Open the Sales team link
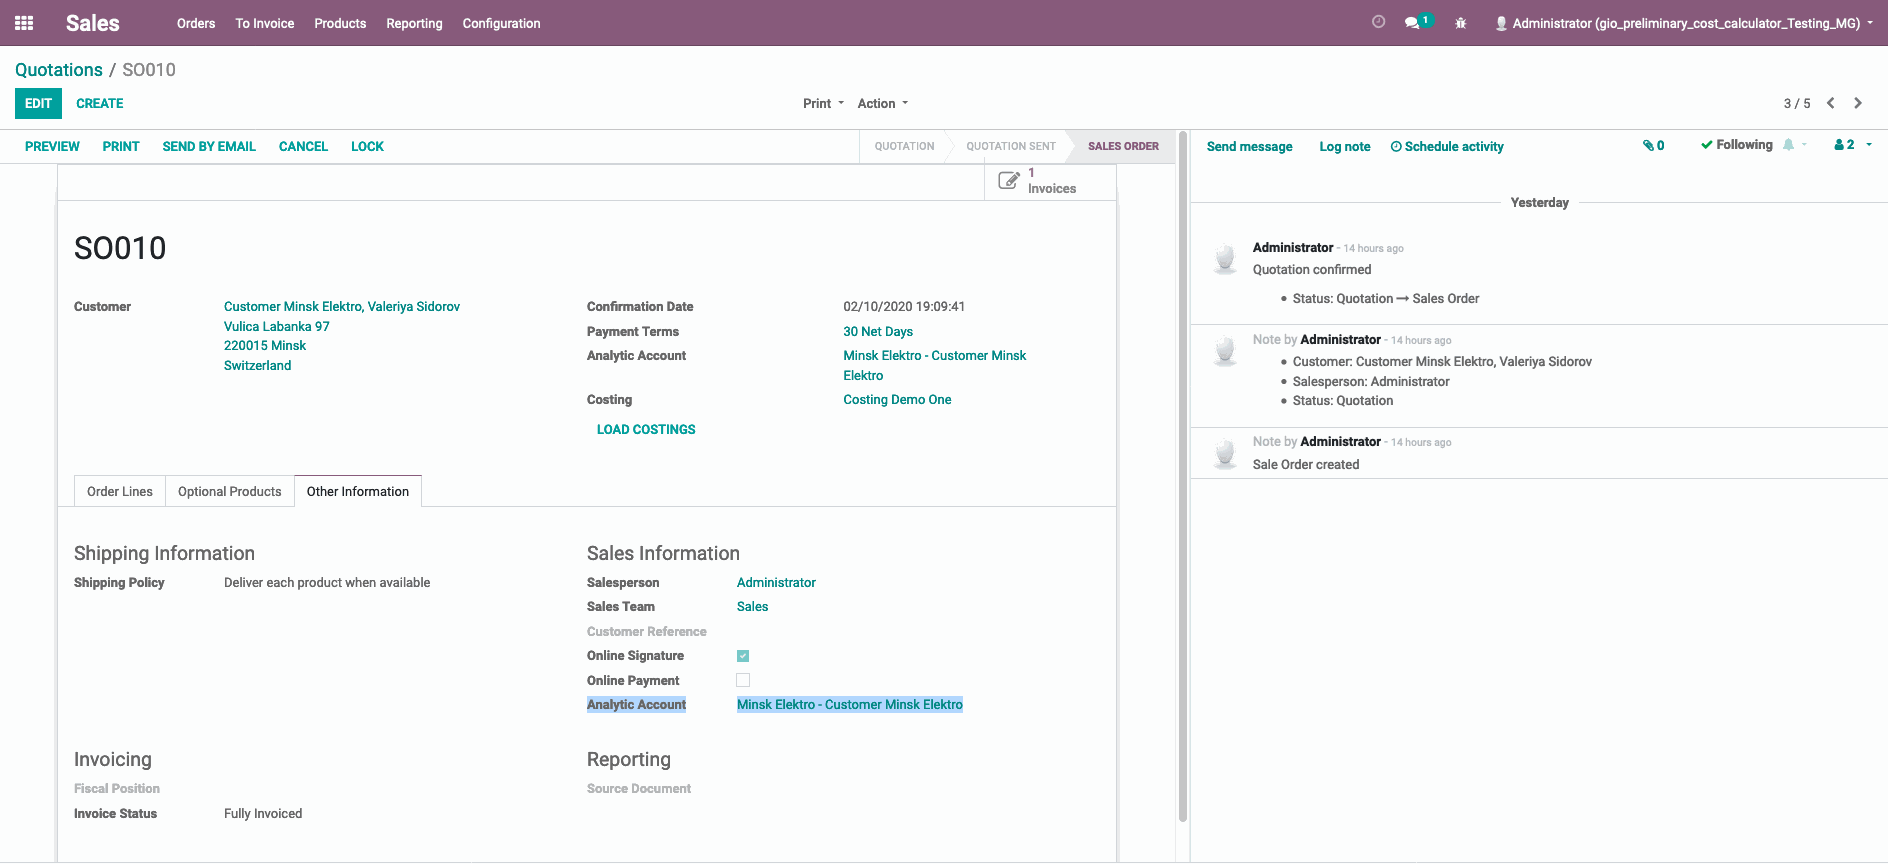Viewport: 1888px width, 864px height. (x=752, y=607)
